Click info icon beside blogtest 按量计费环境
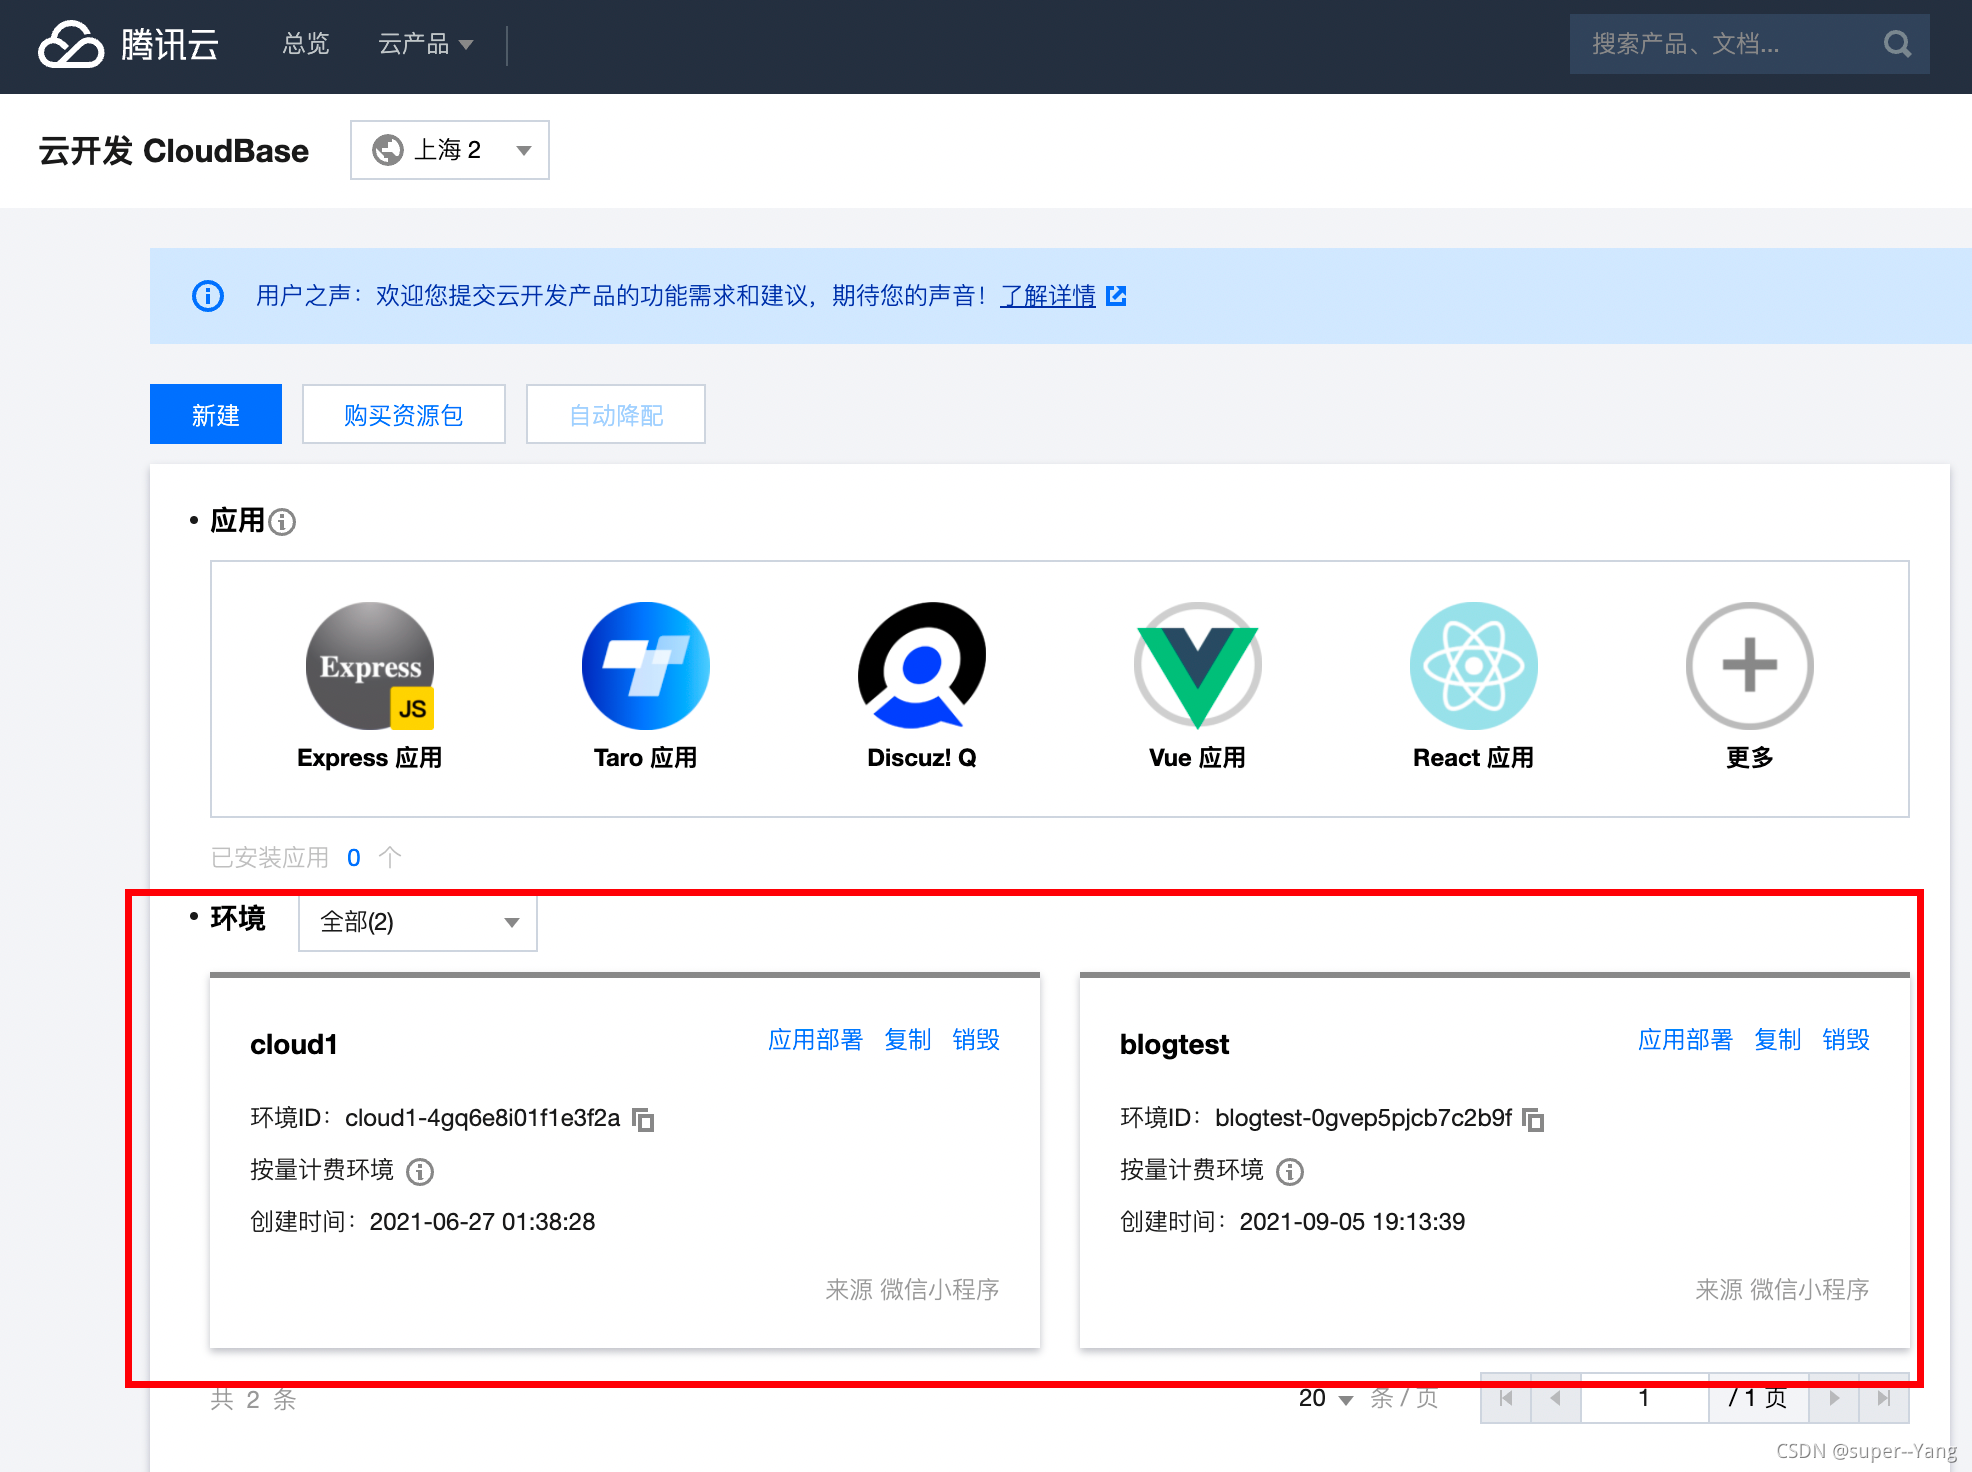 [1290, 1171]
